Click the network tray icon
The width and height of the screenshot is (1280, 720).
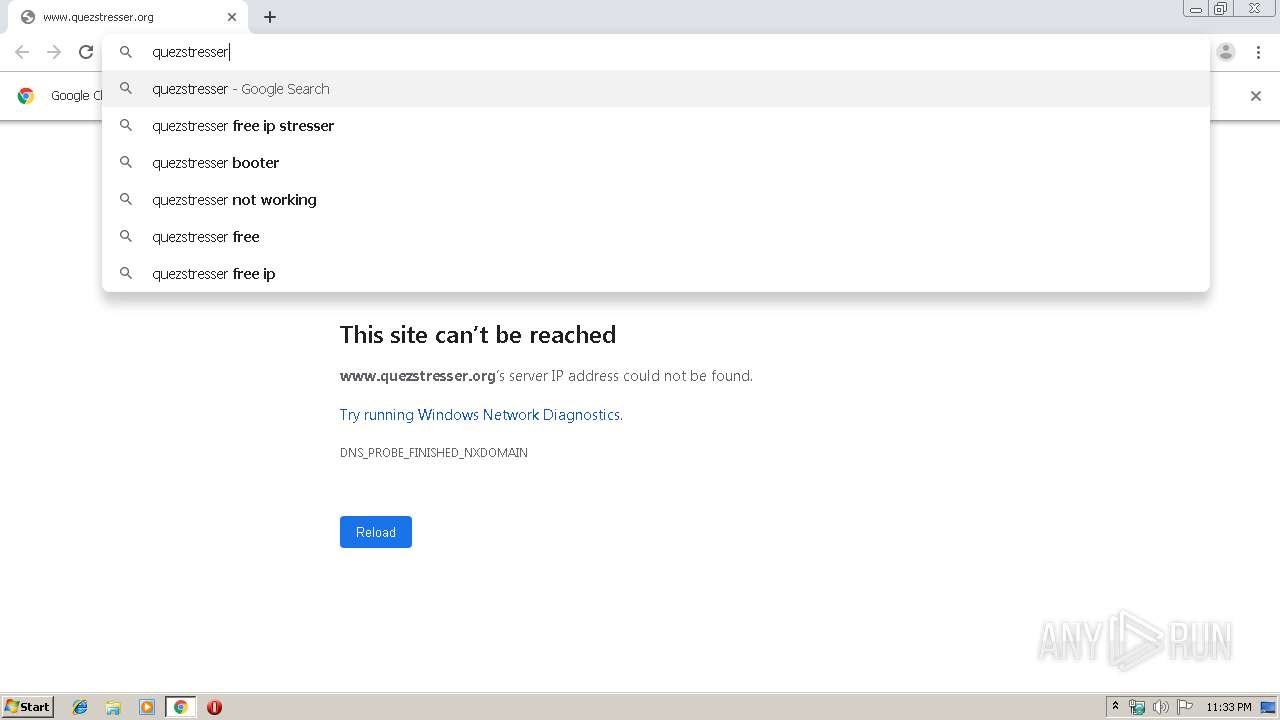click(x=1137, y=707)
